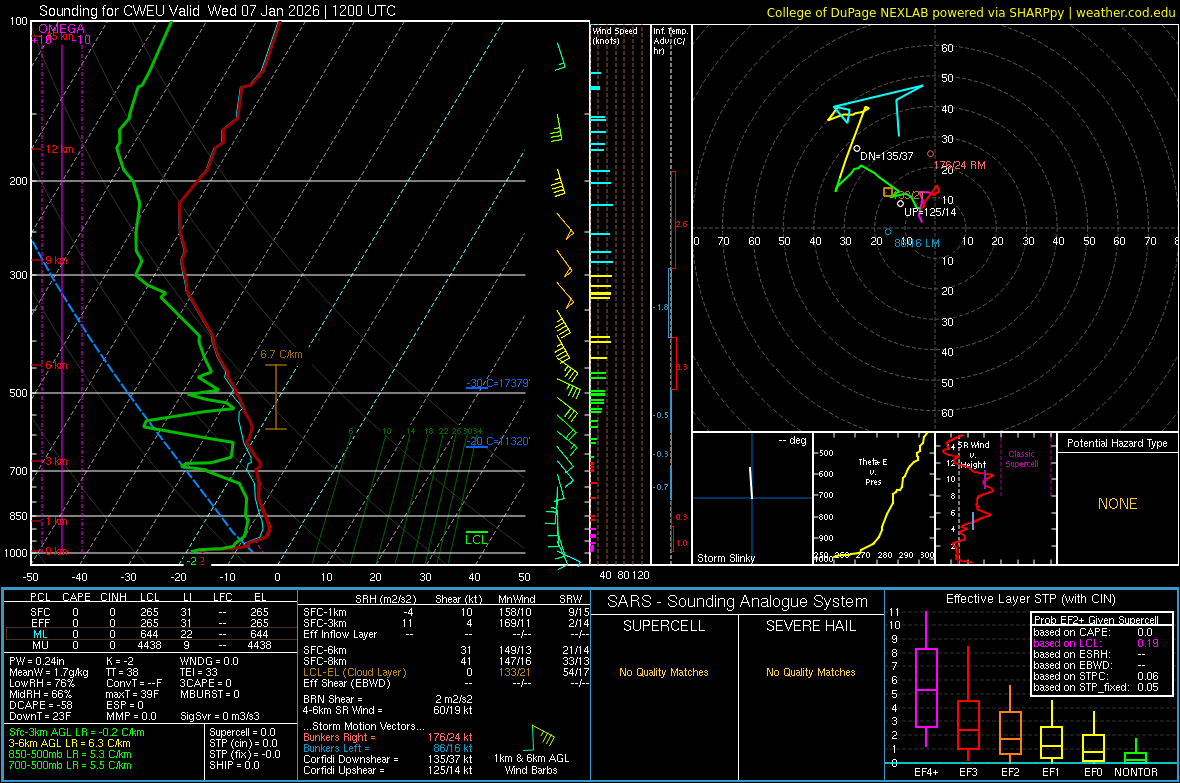Click No Quality Matches under SUPERCELL
The height and width of the screenshot is (783, 1180).
(x=664, y=672)
